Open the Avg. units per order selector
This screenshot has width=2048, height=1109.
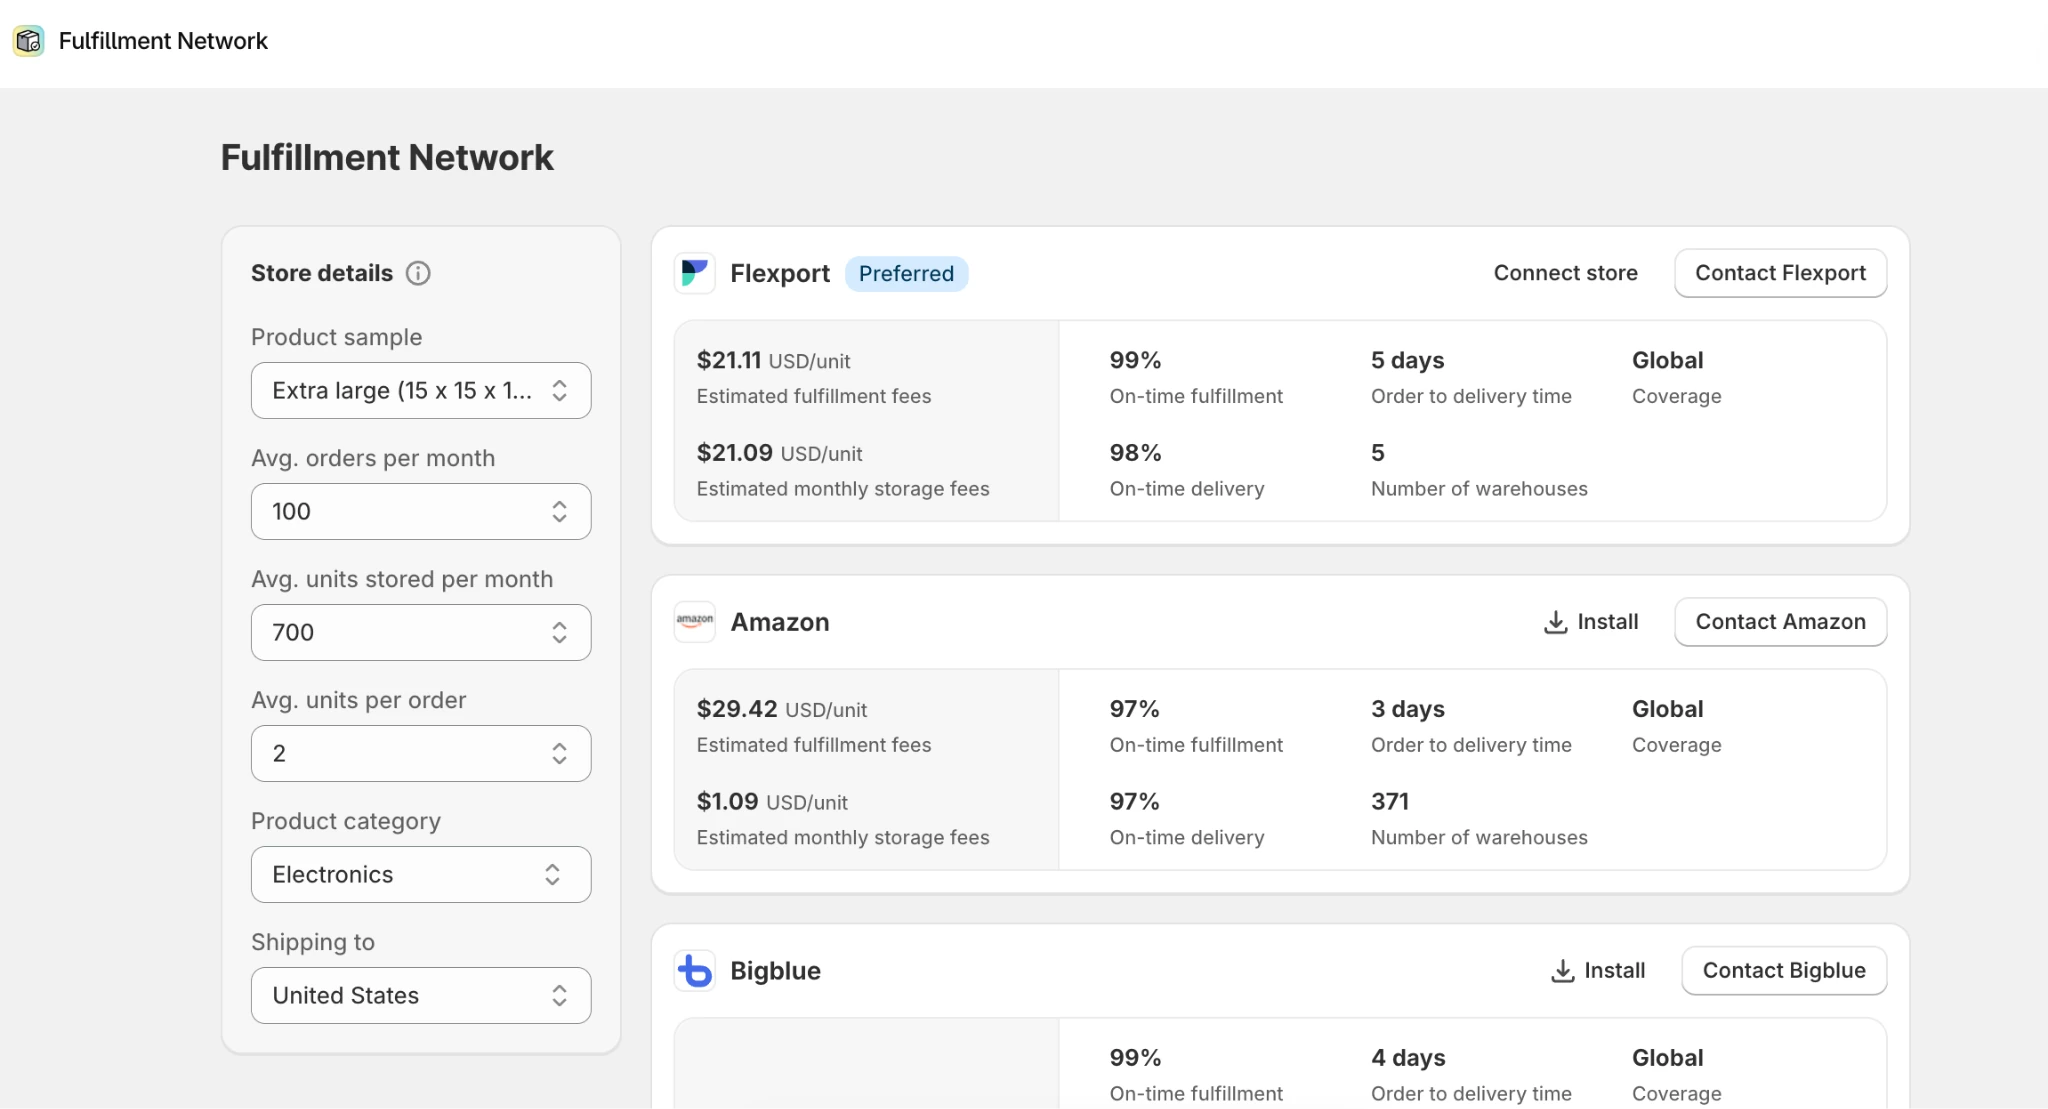click(x=421, y=753)
